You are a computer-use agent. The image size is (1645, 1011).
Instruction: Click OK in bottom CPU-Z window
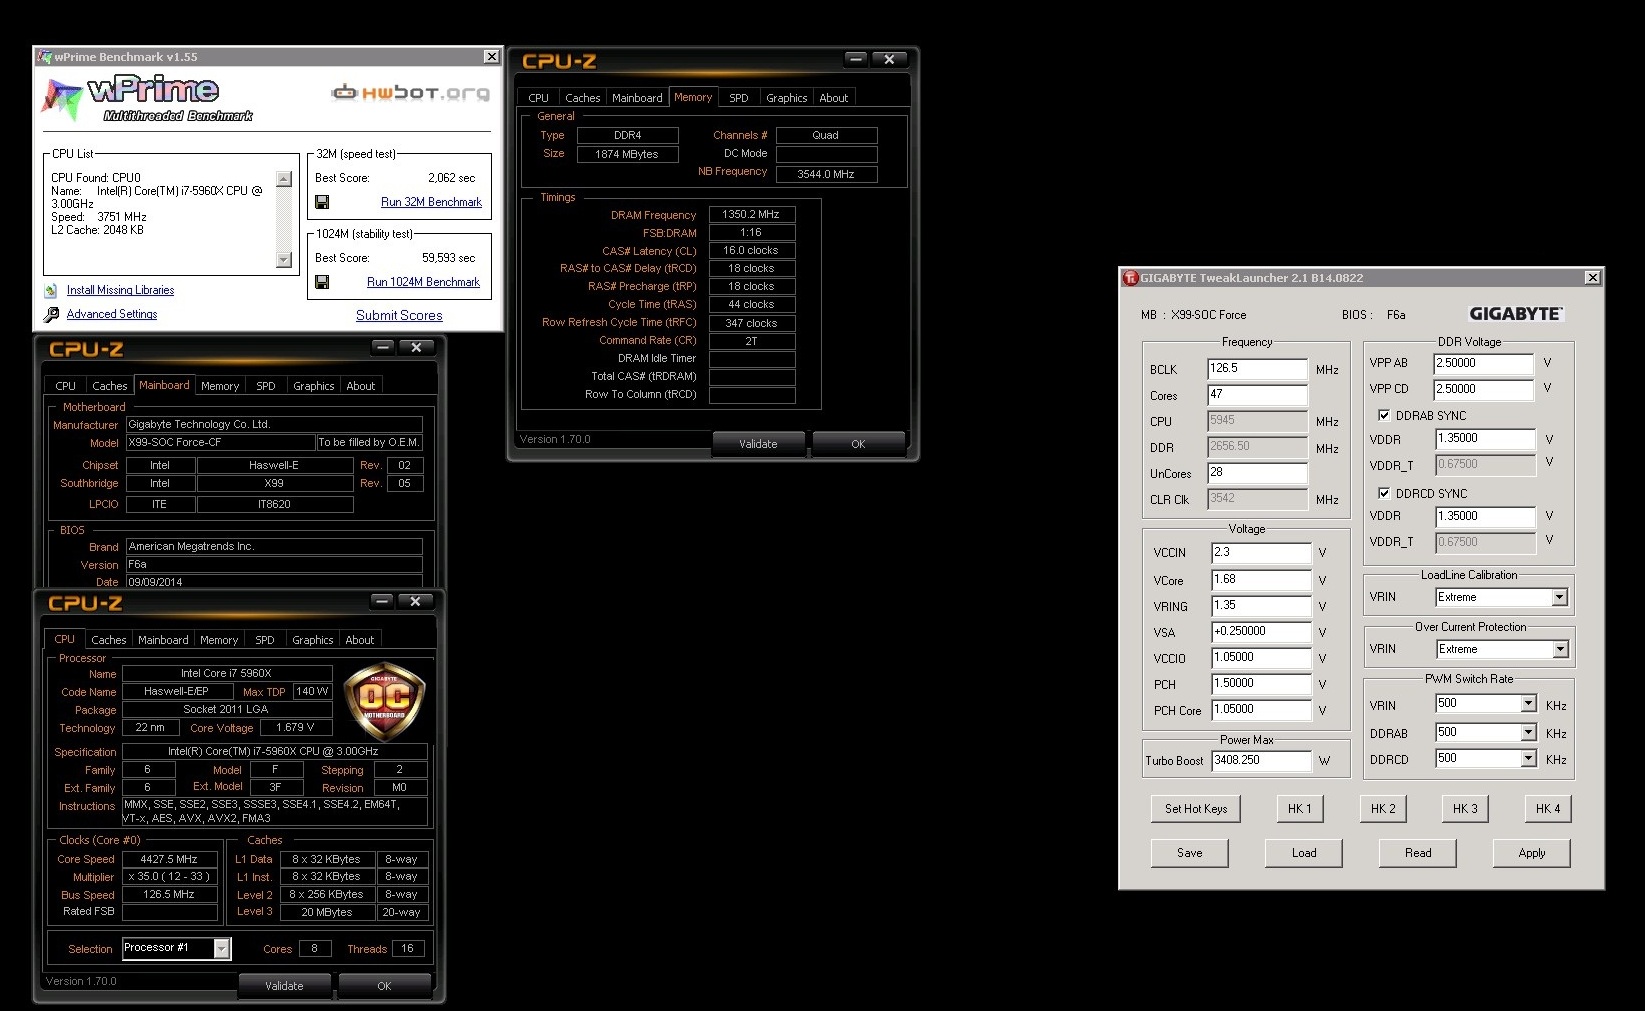(x=384, y=986)
